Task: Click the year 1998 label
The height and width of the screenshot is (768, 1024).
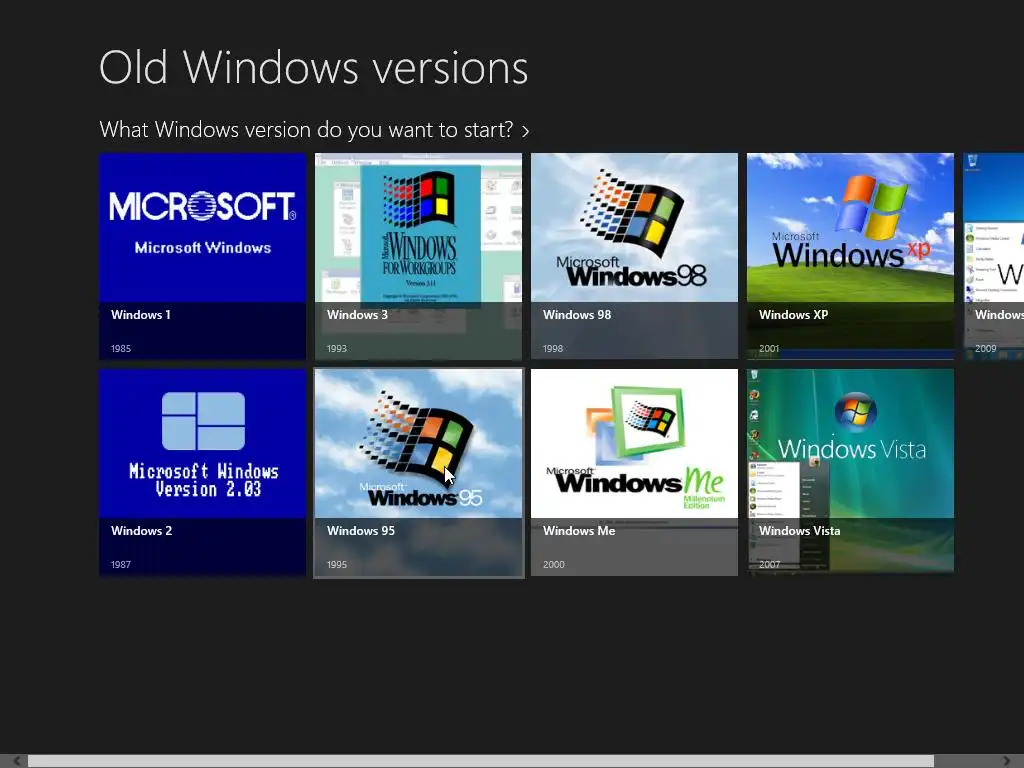Action: 552,349
